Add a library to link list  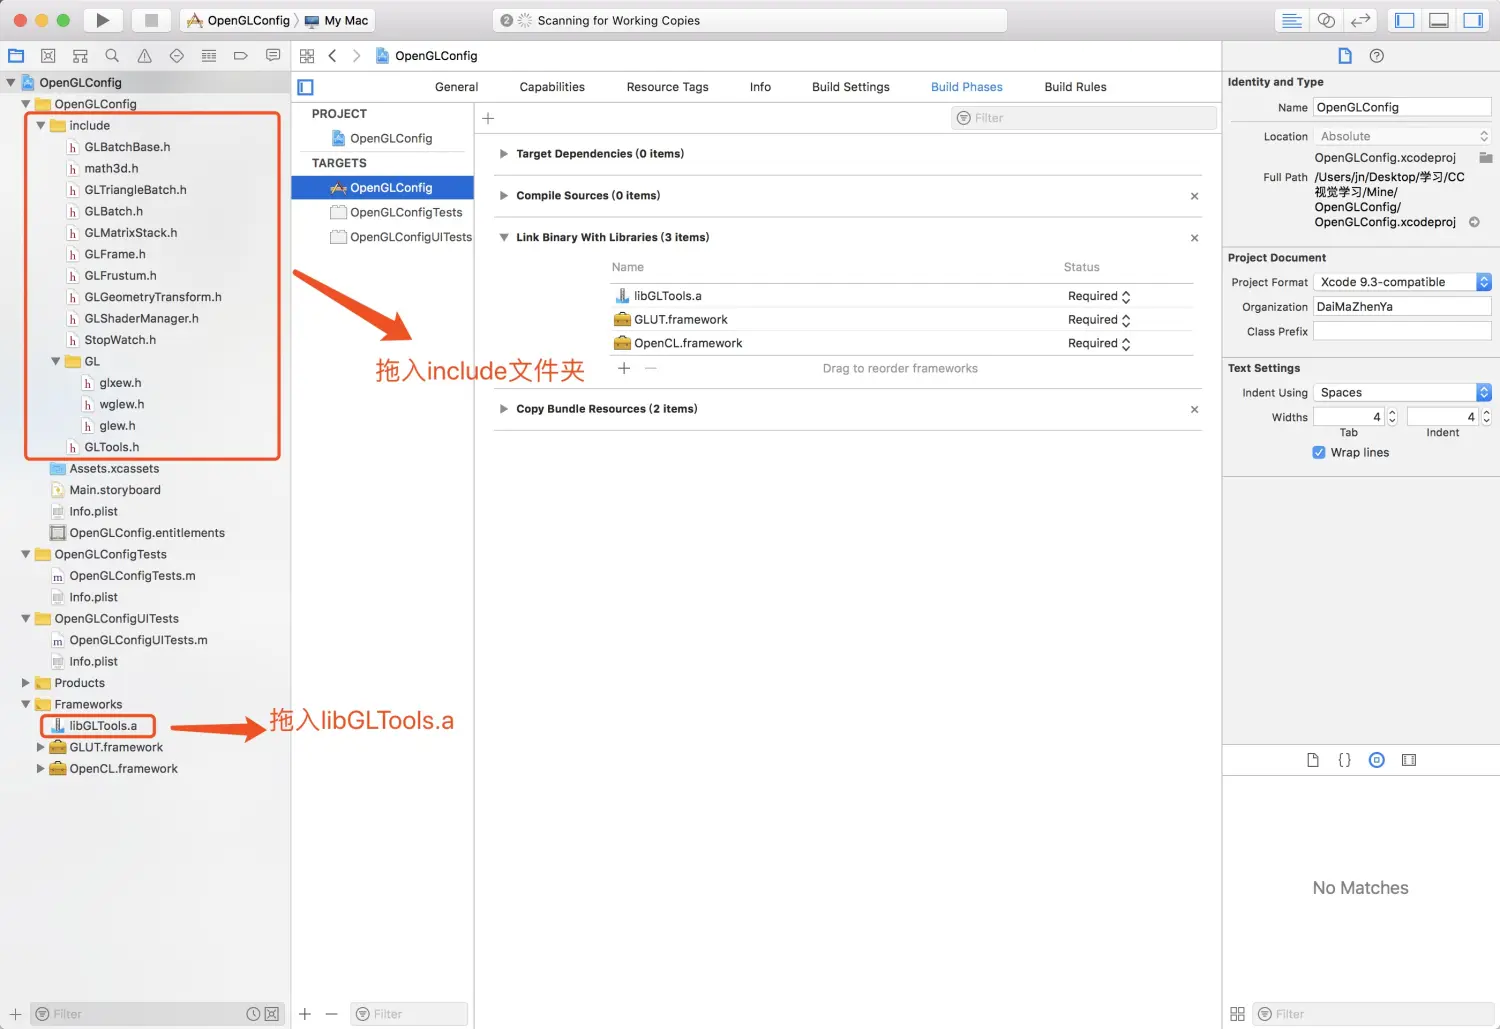click(624, 369)
